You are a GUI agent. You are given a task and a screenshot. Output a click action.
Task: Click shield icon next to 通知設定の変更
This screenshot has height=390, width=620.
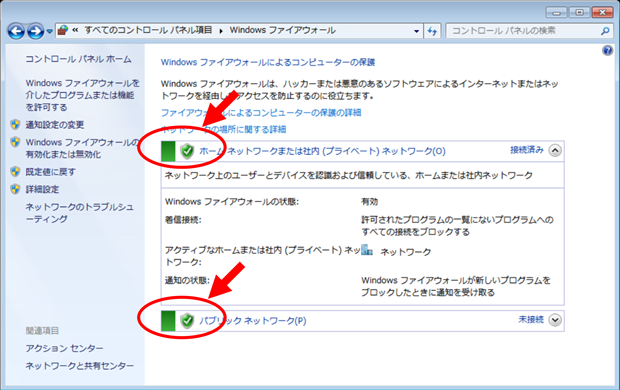coord(15,125)
